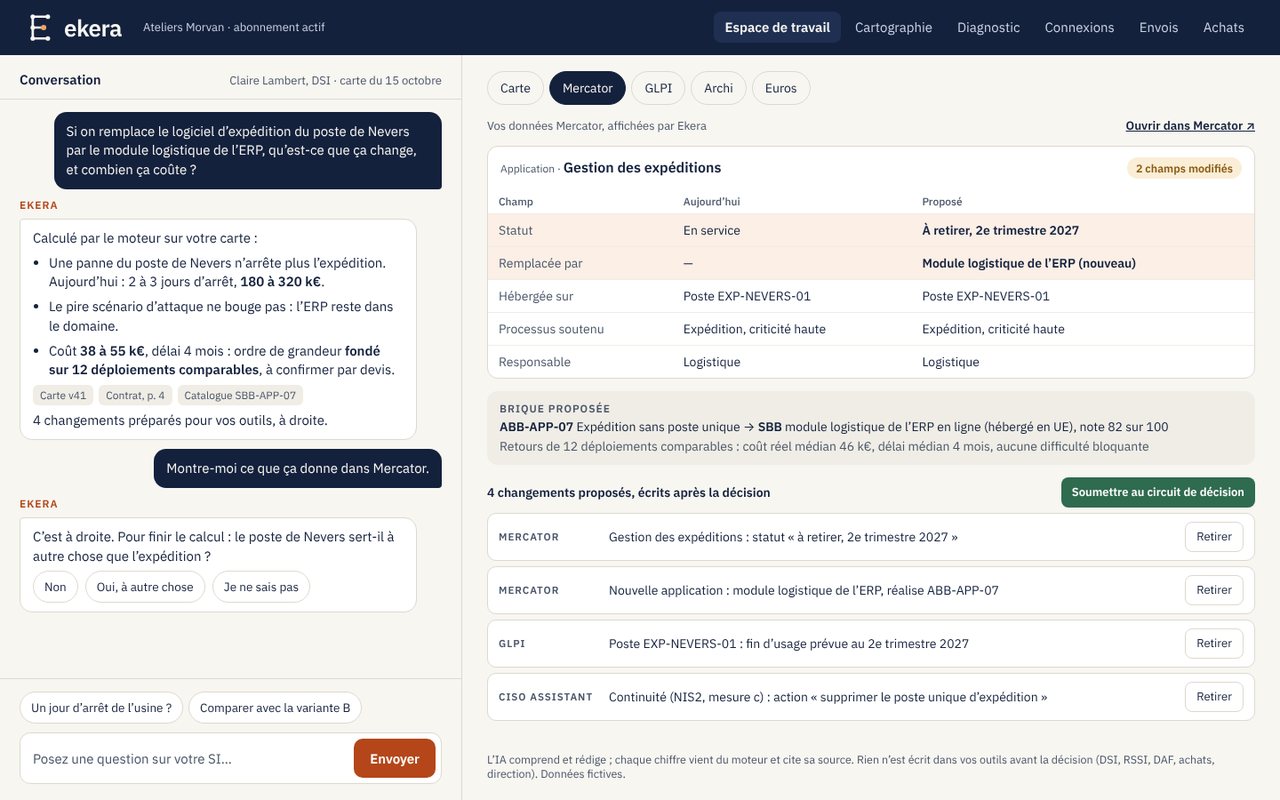Click the 'Gestion des expéditions' application title
The height and width of the screenshot is (800, 1280).
click(x=642, y=168)
